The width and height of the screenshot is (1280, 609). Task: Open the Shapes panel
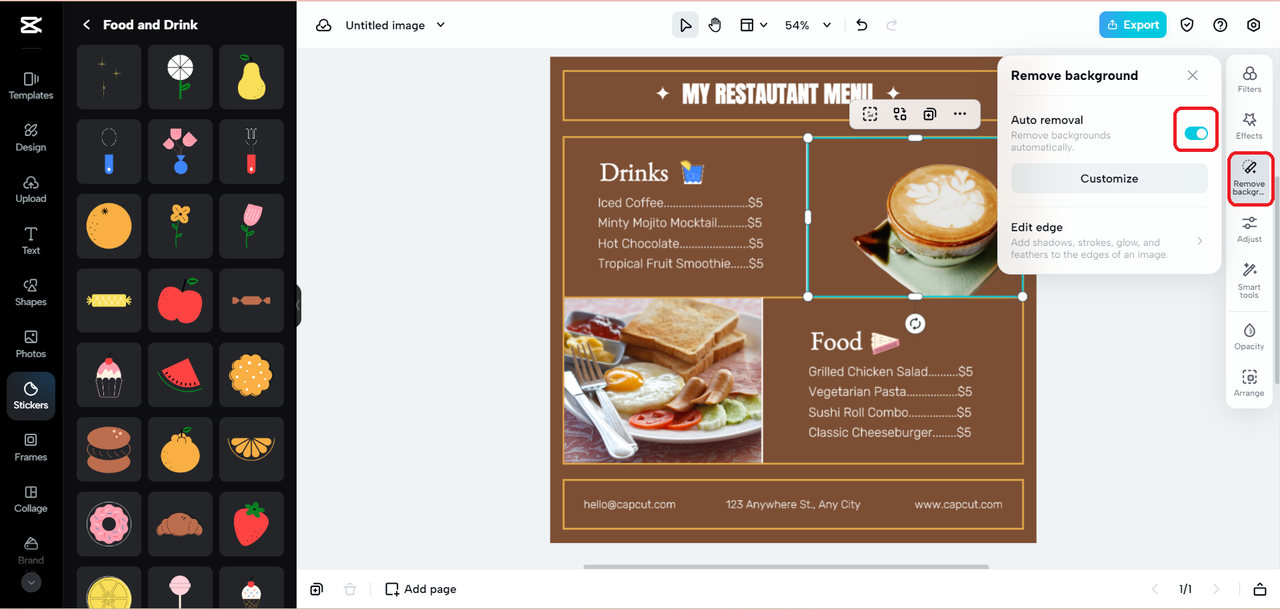click(x=31, y=292)
